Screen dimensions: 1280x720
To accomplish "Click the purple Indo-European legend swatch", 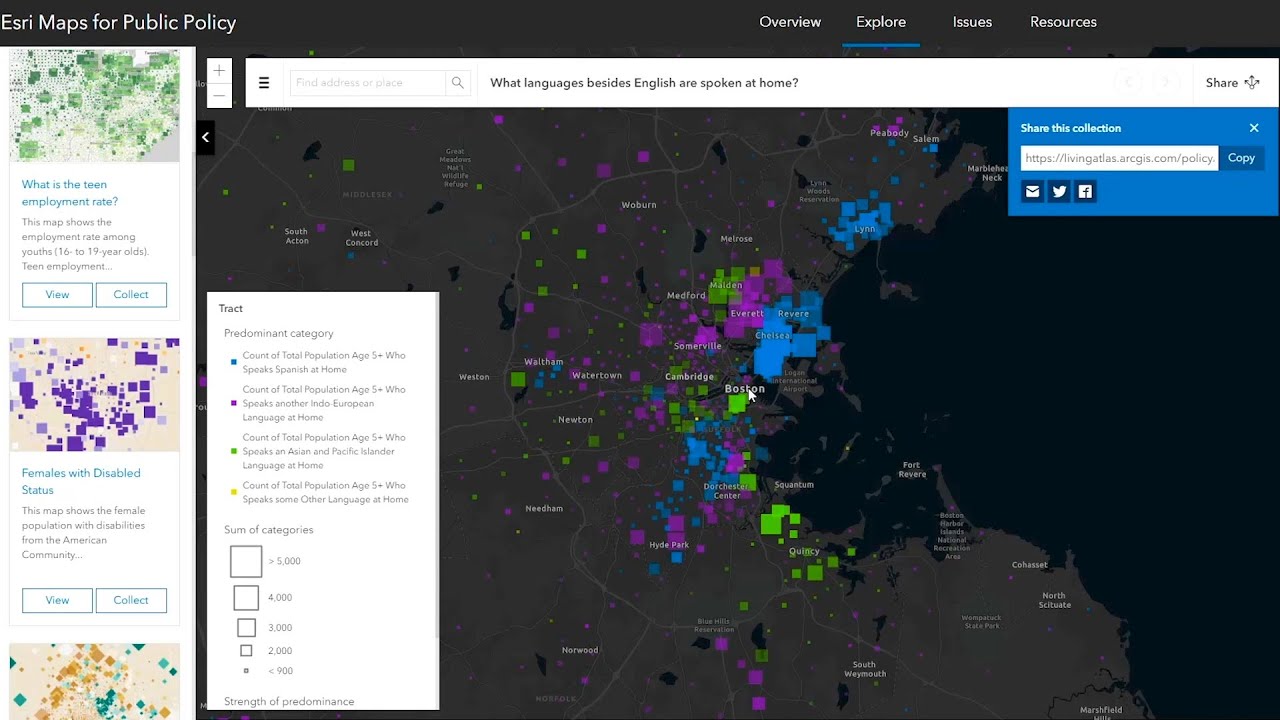I will 233,404.
